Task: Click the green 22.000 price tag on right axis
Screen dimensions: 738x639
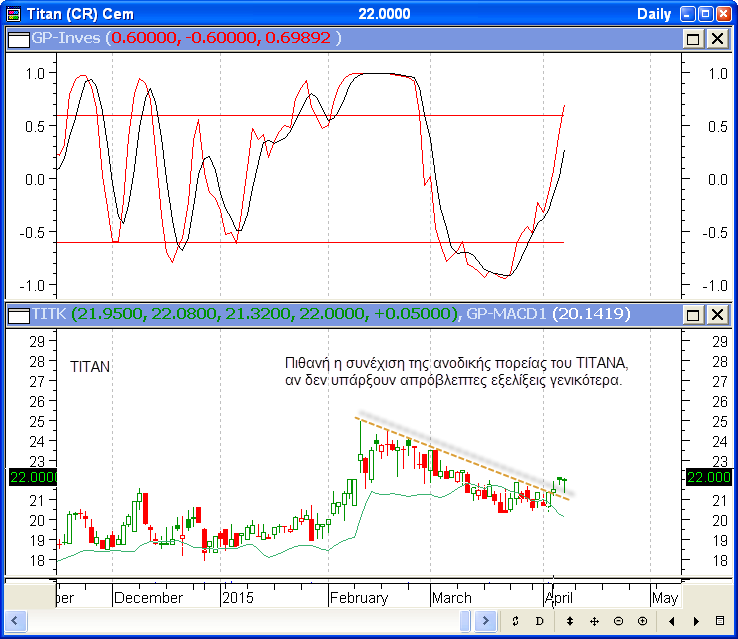Action: point(708,477)
